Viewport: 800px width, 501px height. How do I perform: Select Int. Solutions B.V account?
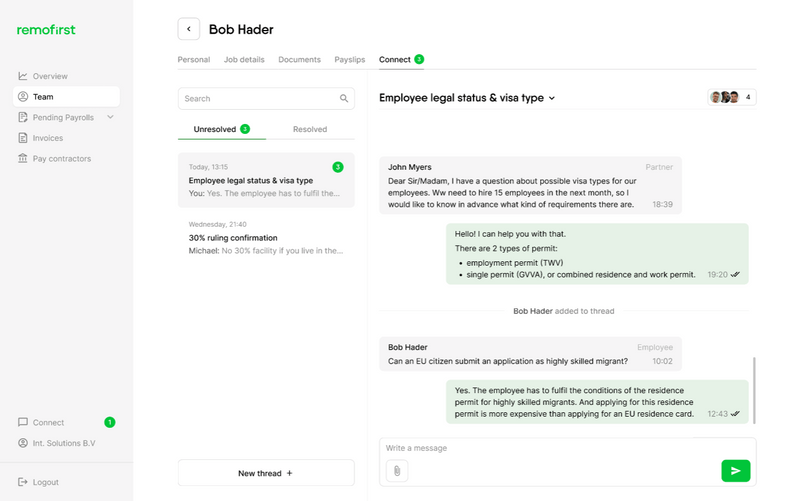(x=64, y=443)
